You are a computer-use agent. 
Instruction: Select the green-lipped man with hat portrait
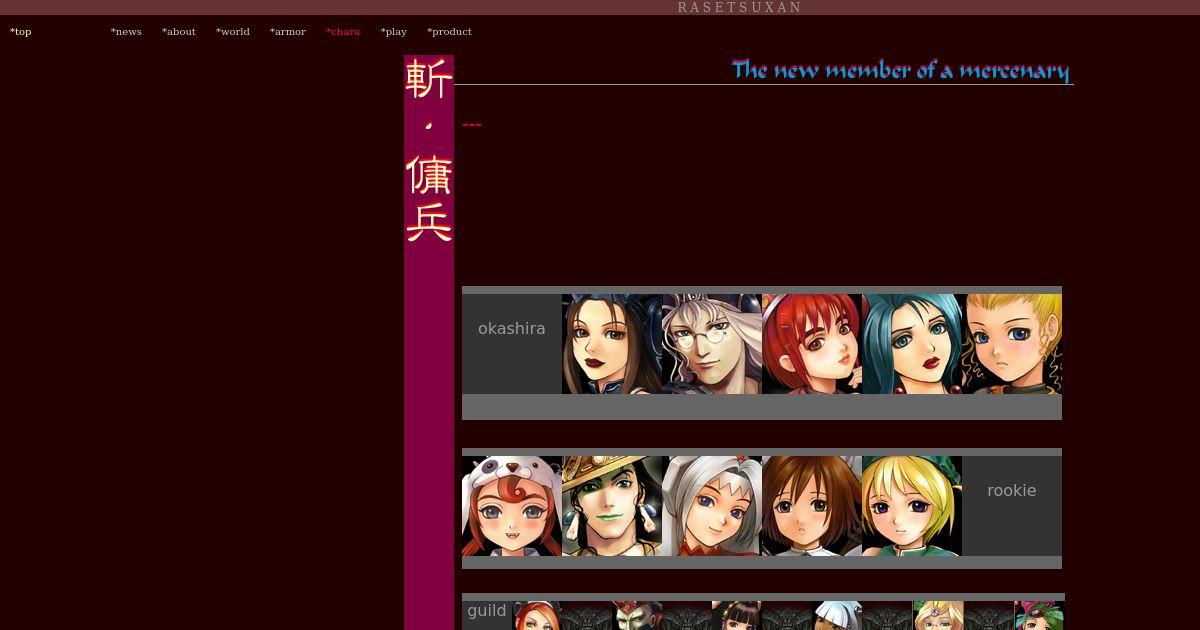pyautogui.click(x=612, y=506)
